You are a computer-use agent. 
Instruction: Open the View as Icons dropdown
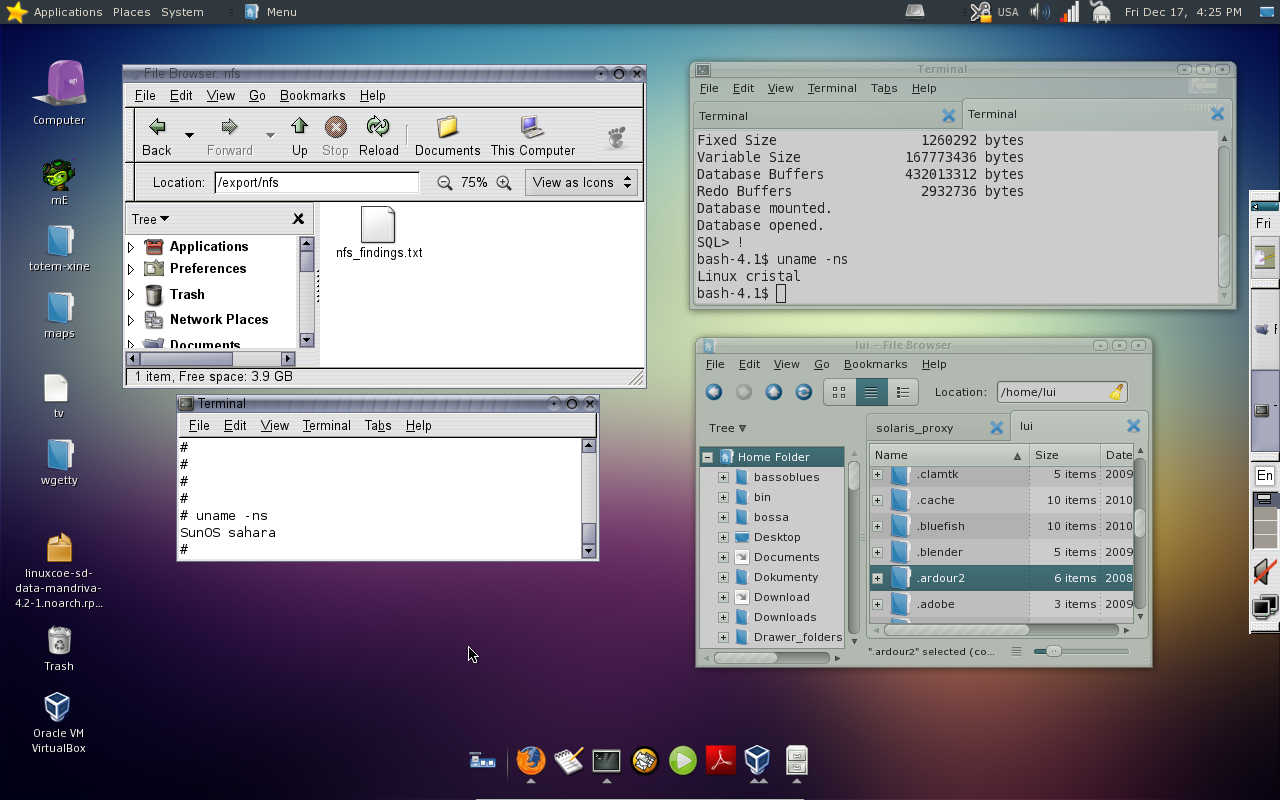click(581, 182)
